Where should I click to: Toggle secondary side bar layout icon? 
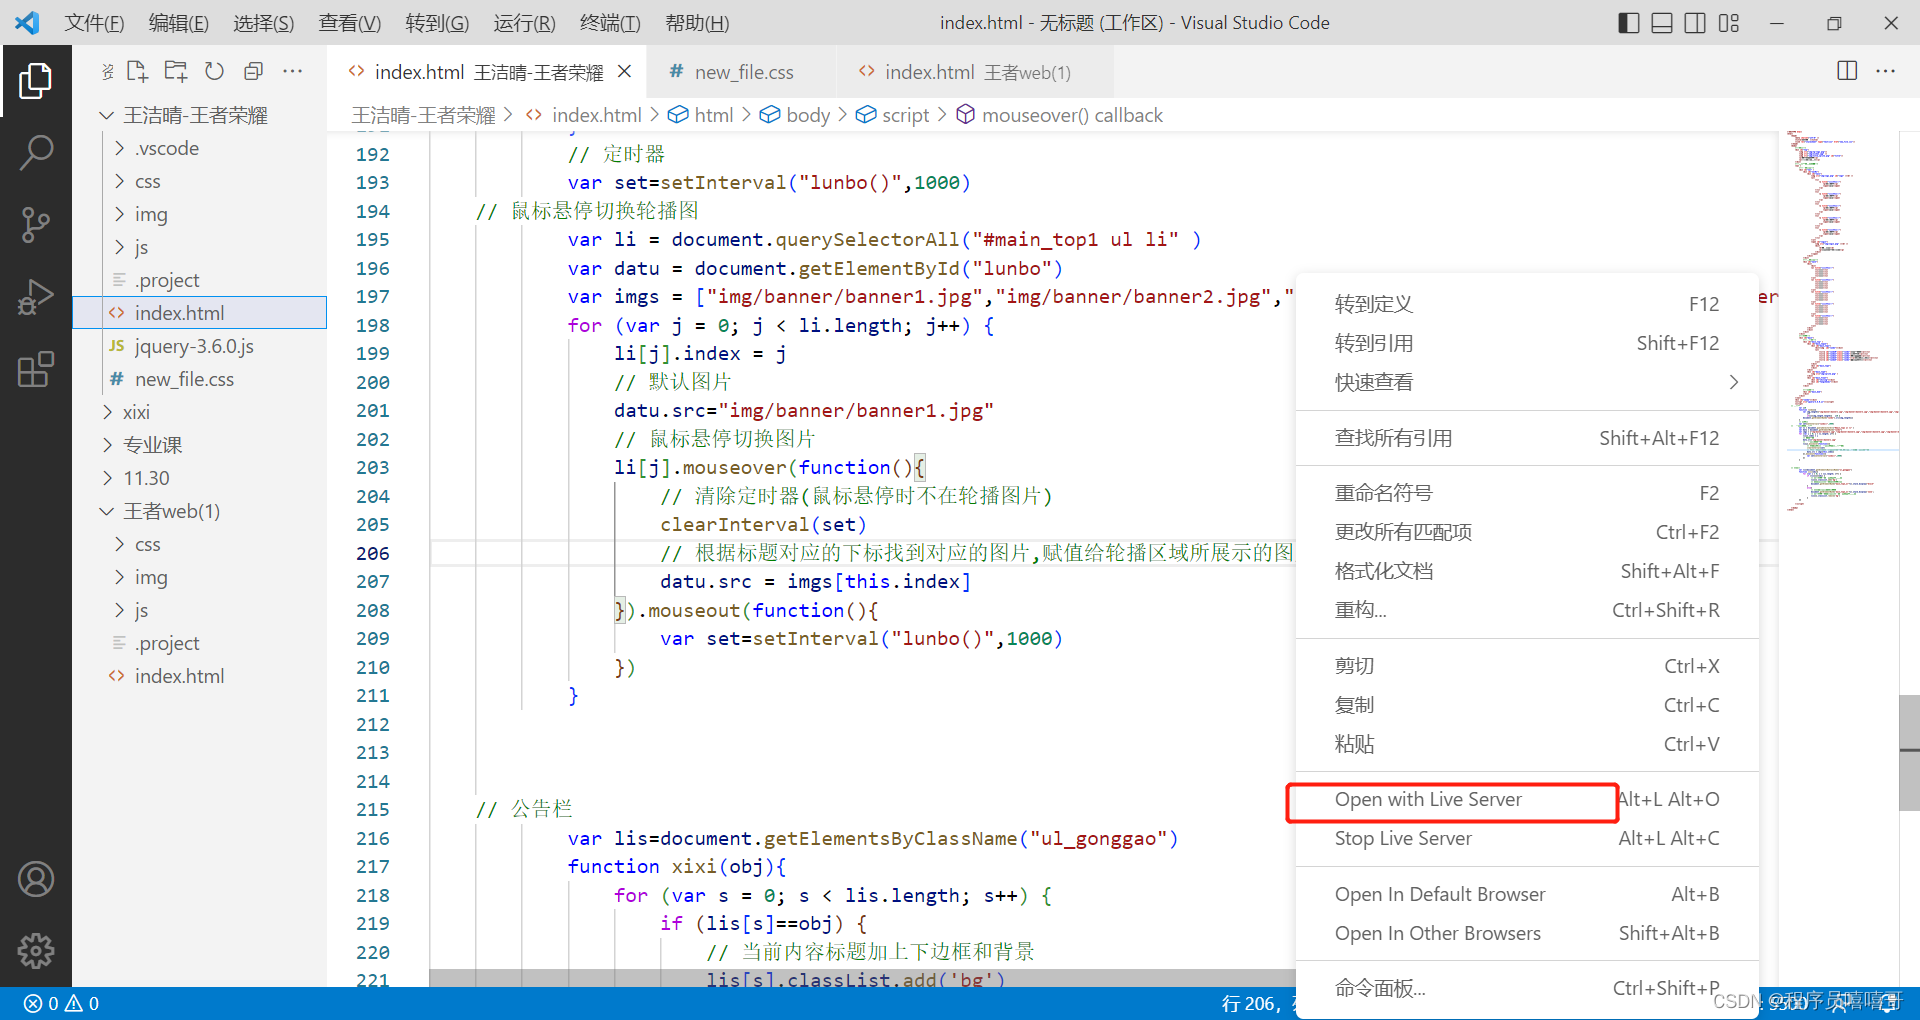[1695, 23]
